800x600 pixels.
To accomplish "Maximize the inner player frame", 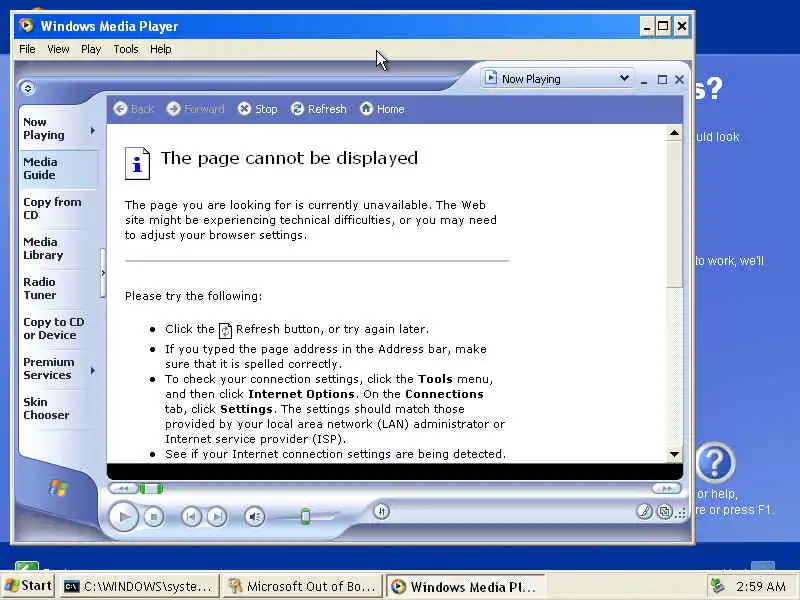I will [x=662, y=80].
